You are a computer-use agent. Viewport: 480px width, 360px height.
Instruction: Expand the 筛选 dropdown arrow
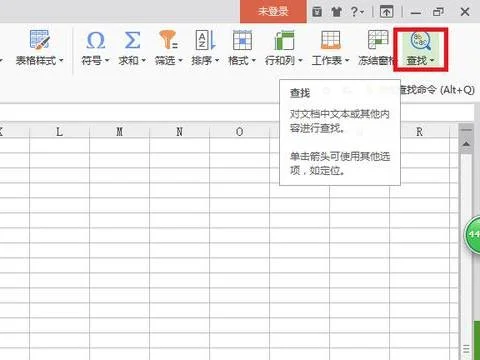pyautogui.click(x=180, y=61)
